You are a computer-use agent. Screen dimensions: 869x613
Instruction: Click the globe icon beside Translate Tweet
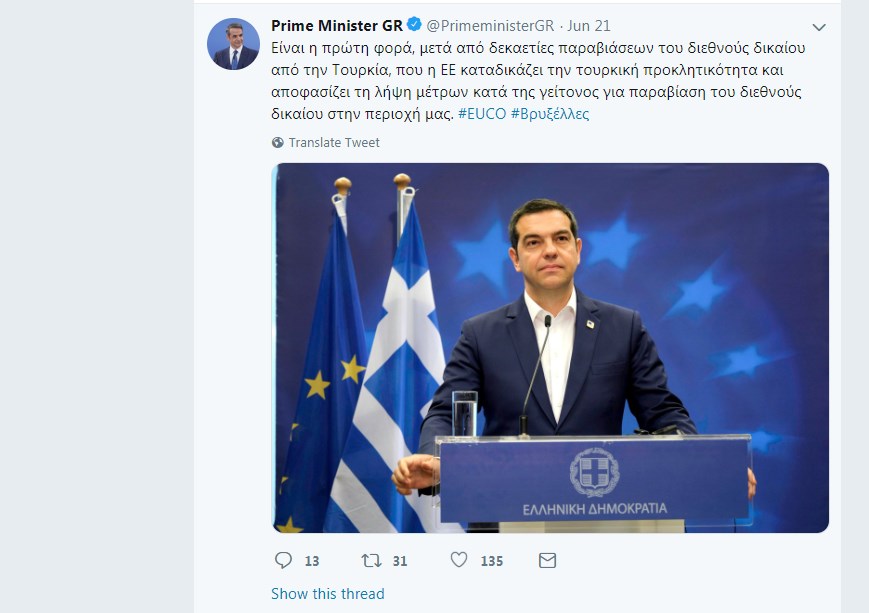(x=278, y=142)
